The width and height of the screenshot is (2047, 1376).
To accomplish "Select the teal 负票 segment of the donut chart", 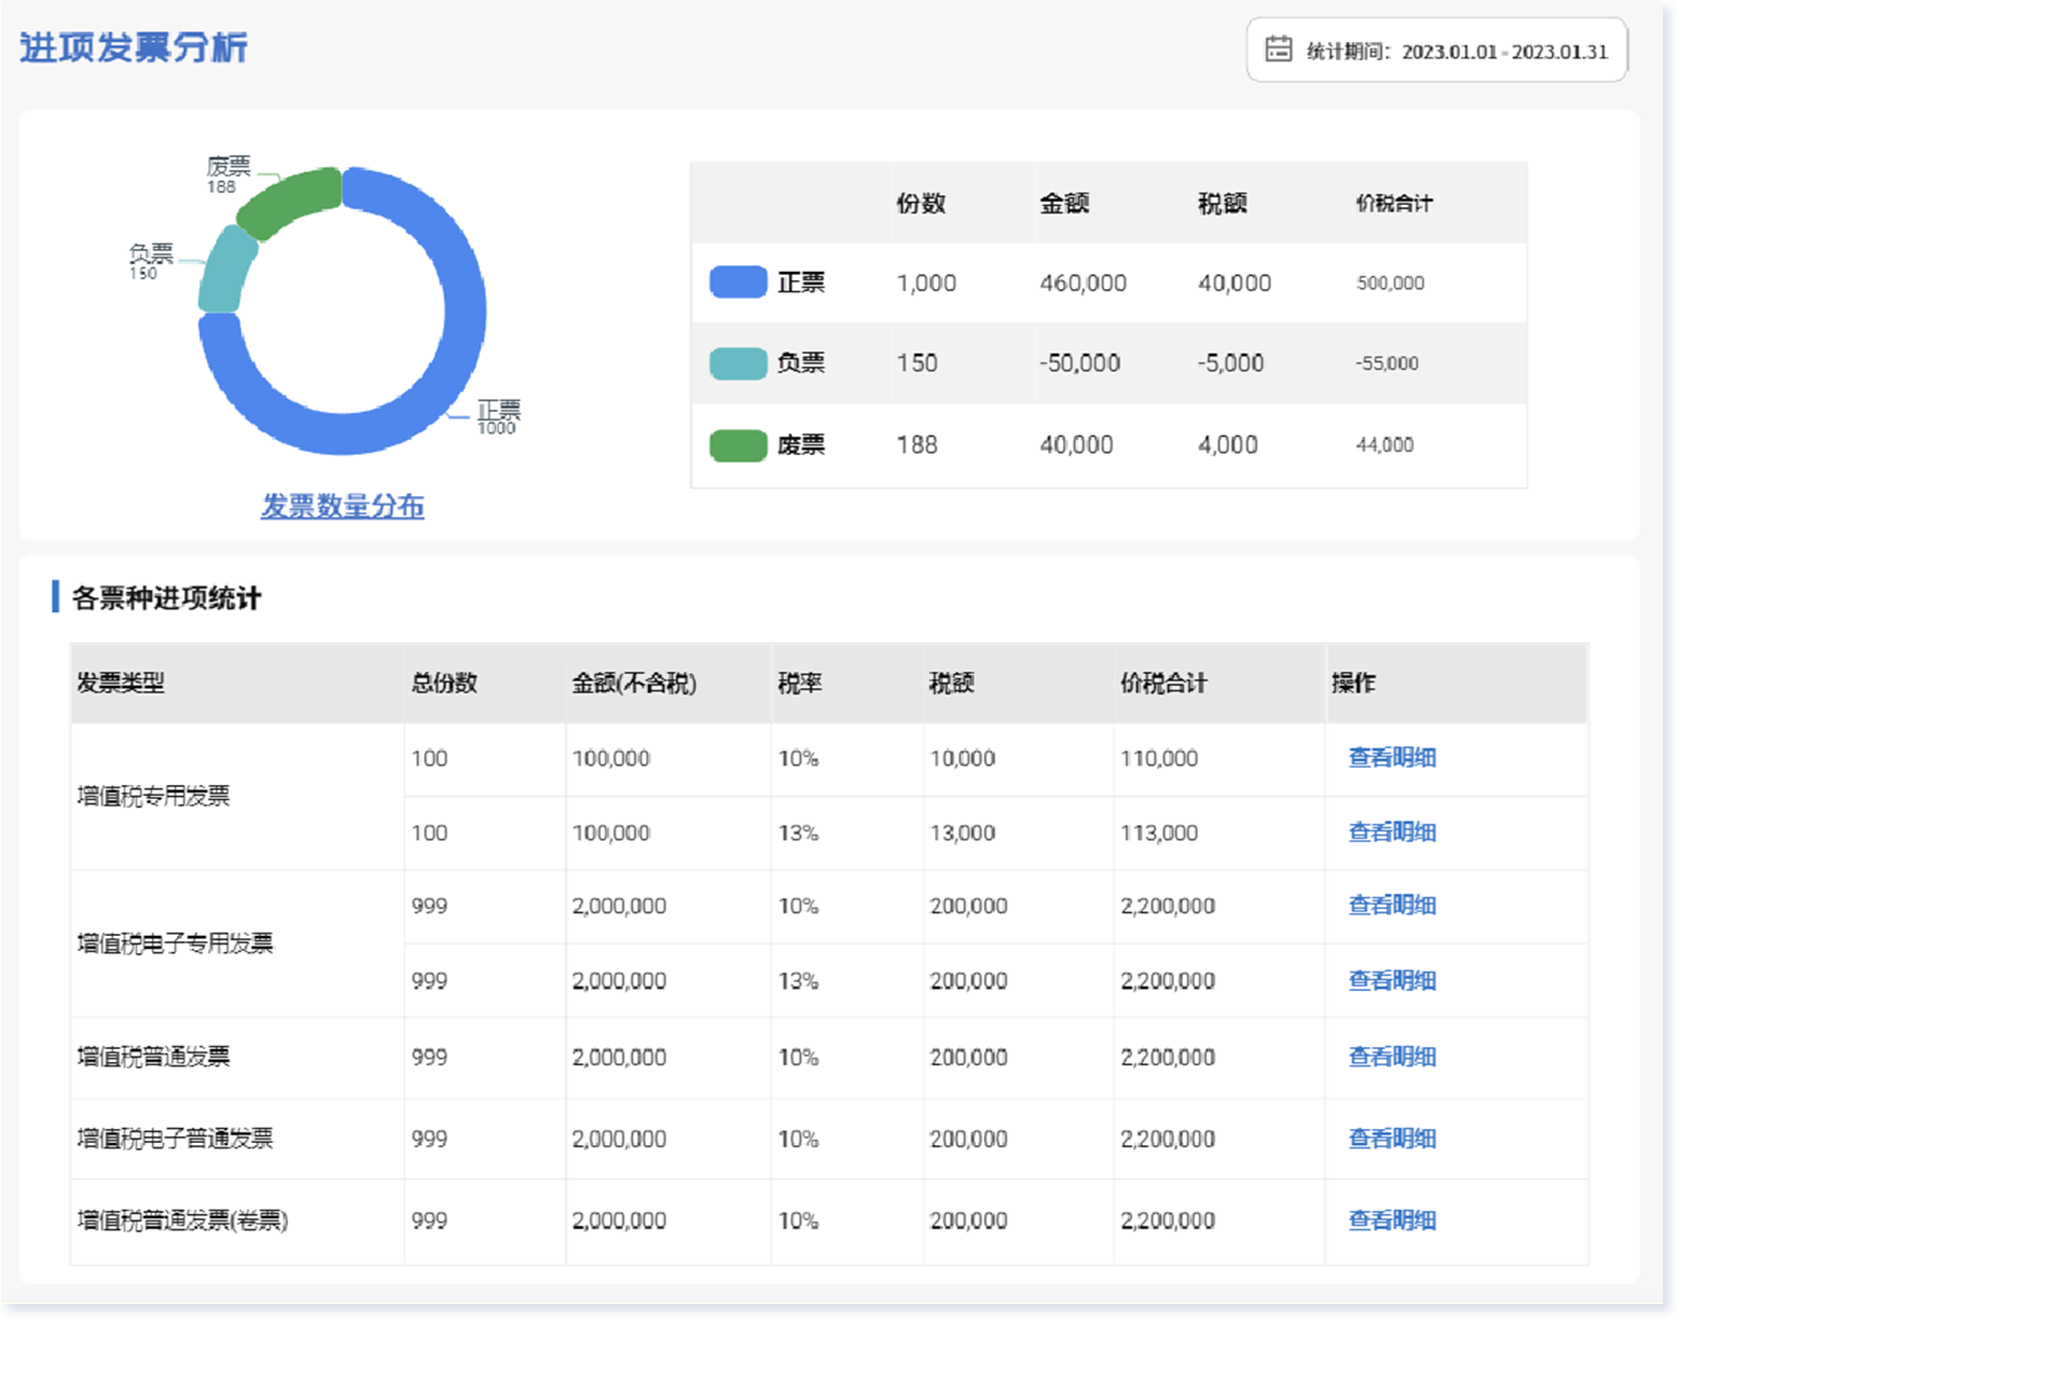I will (x=226, y=271).
